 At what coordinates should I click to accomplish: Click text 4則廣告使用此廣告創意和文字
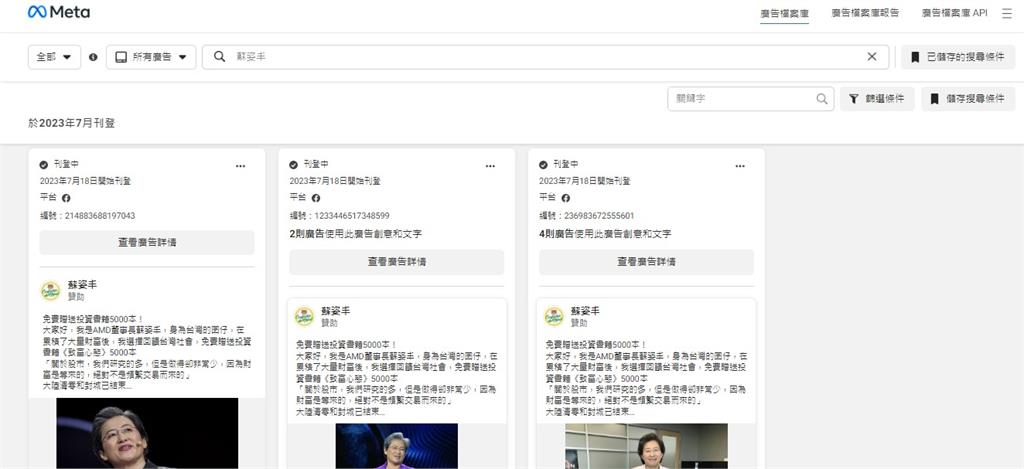point(605,234)
